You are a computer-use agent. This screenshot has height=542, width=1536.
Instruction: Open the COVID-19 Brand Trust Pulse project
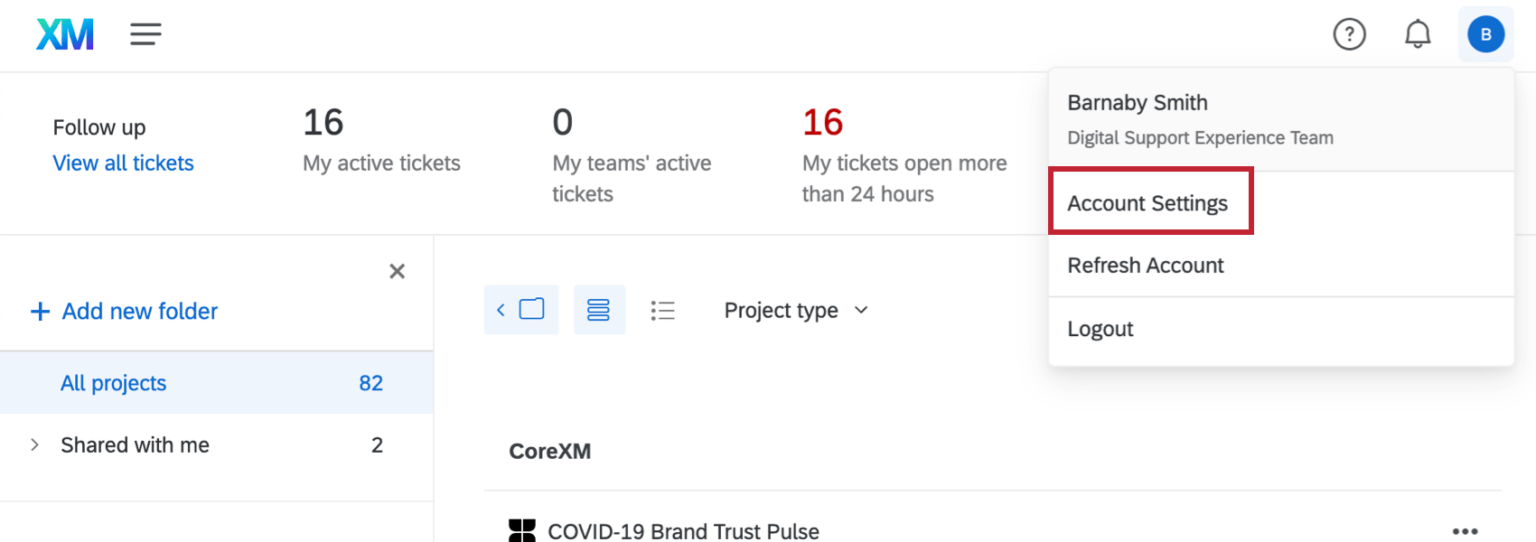click(683, 531)
